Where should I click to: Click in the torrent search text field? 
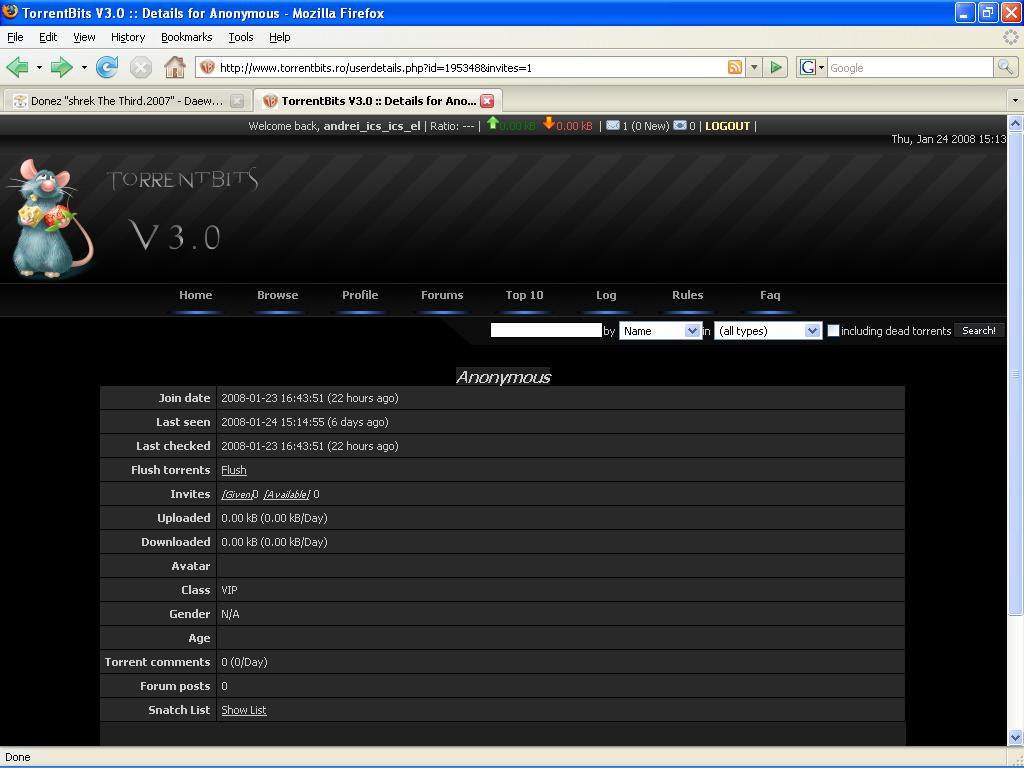point(546,330)
